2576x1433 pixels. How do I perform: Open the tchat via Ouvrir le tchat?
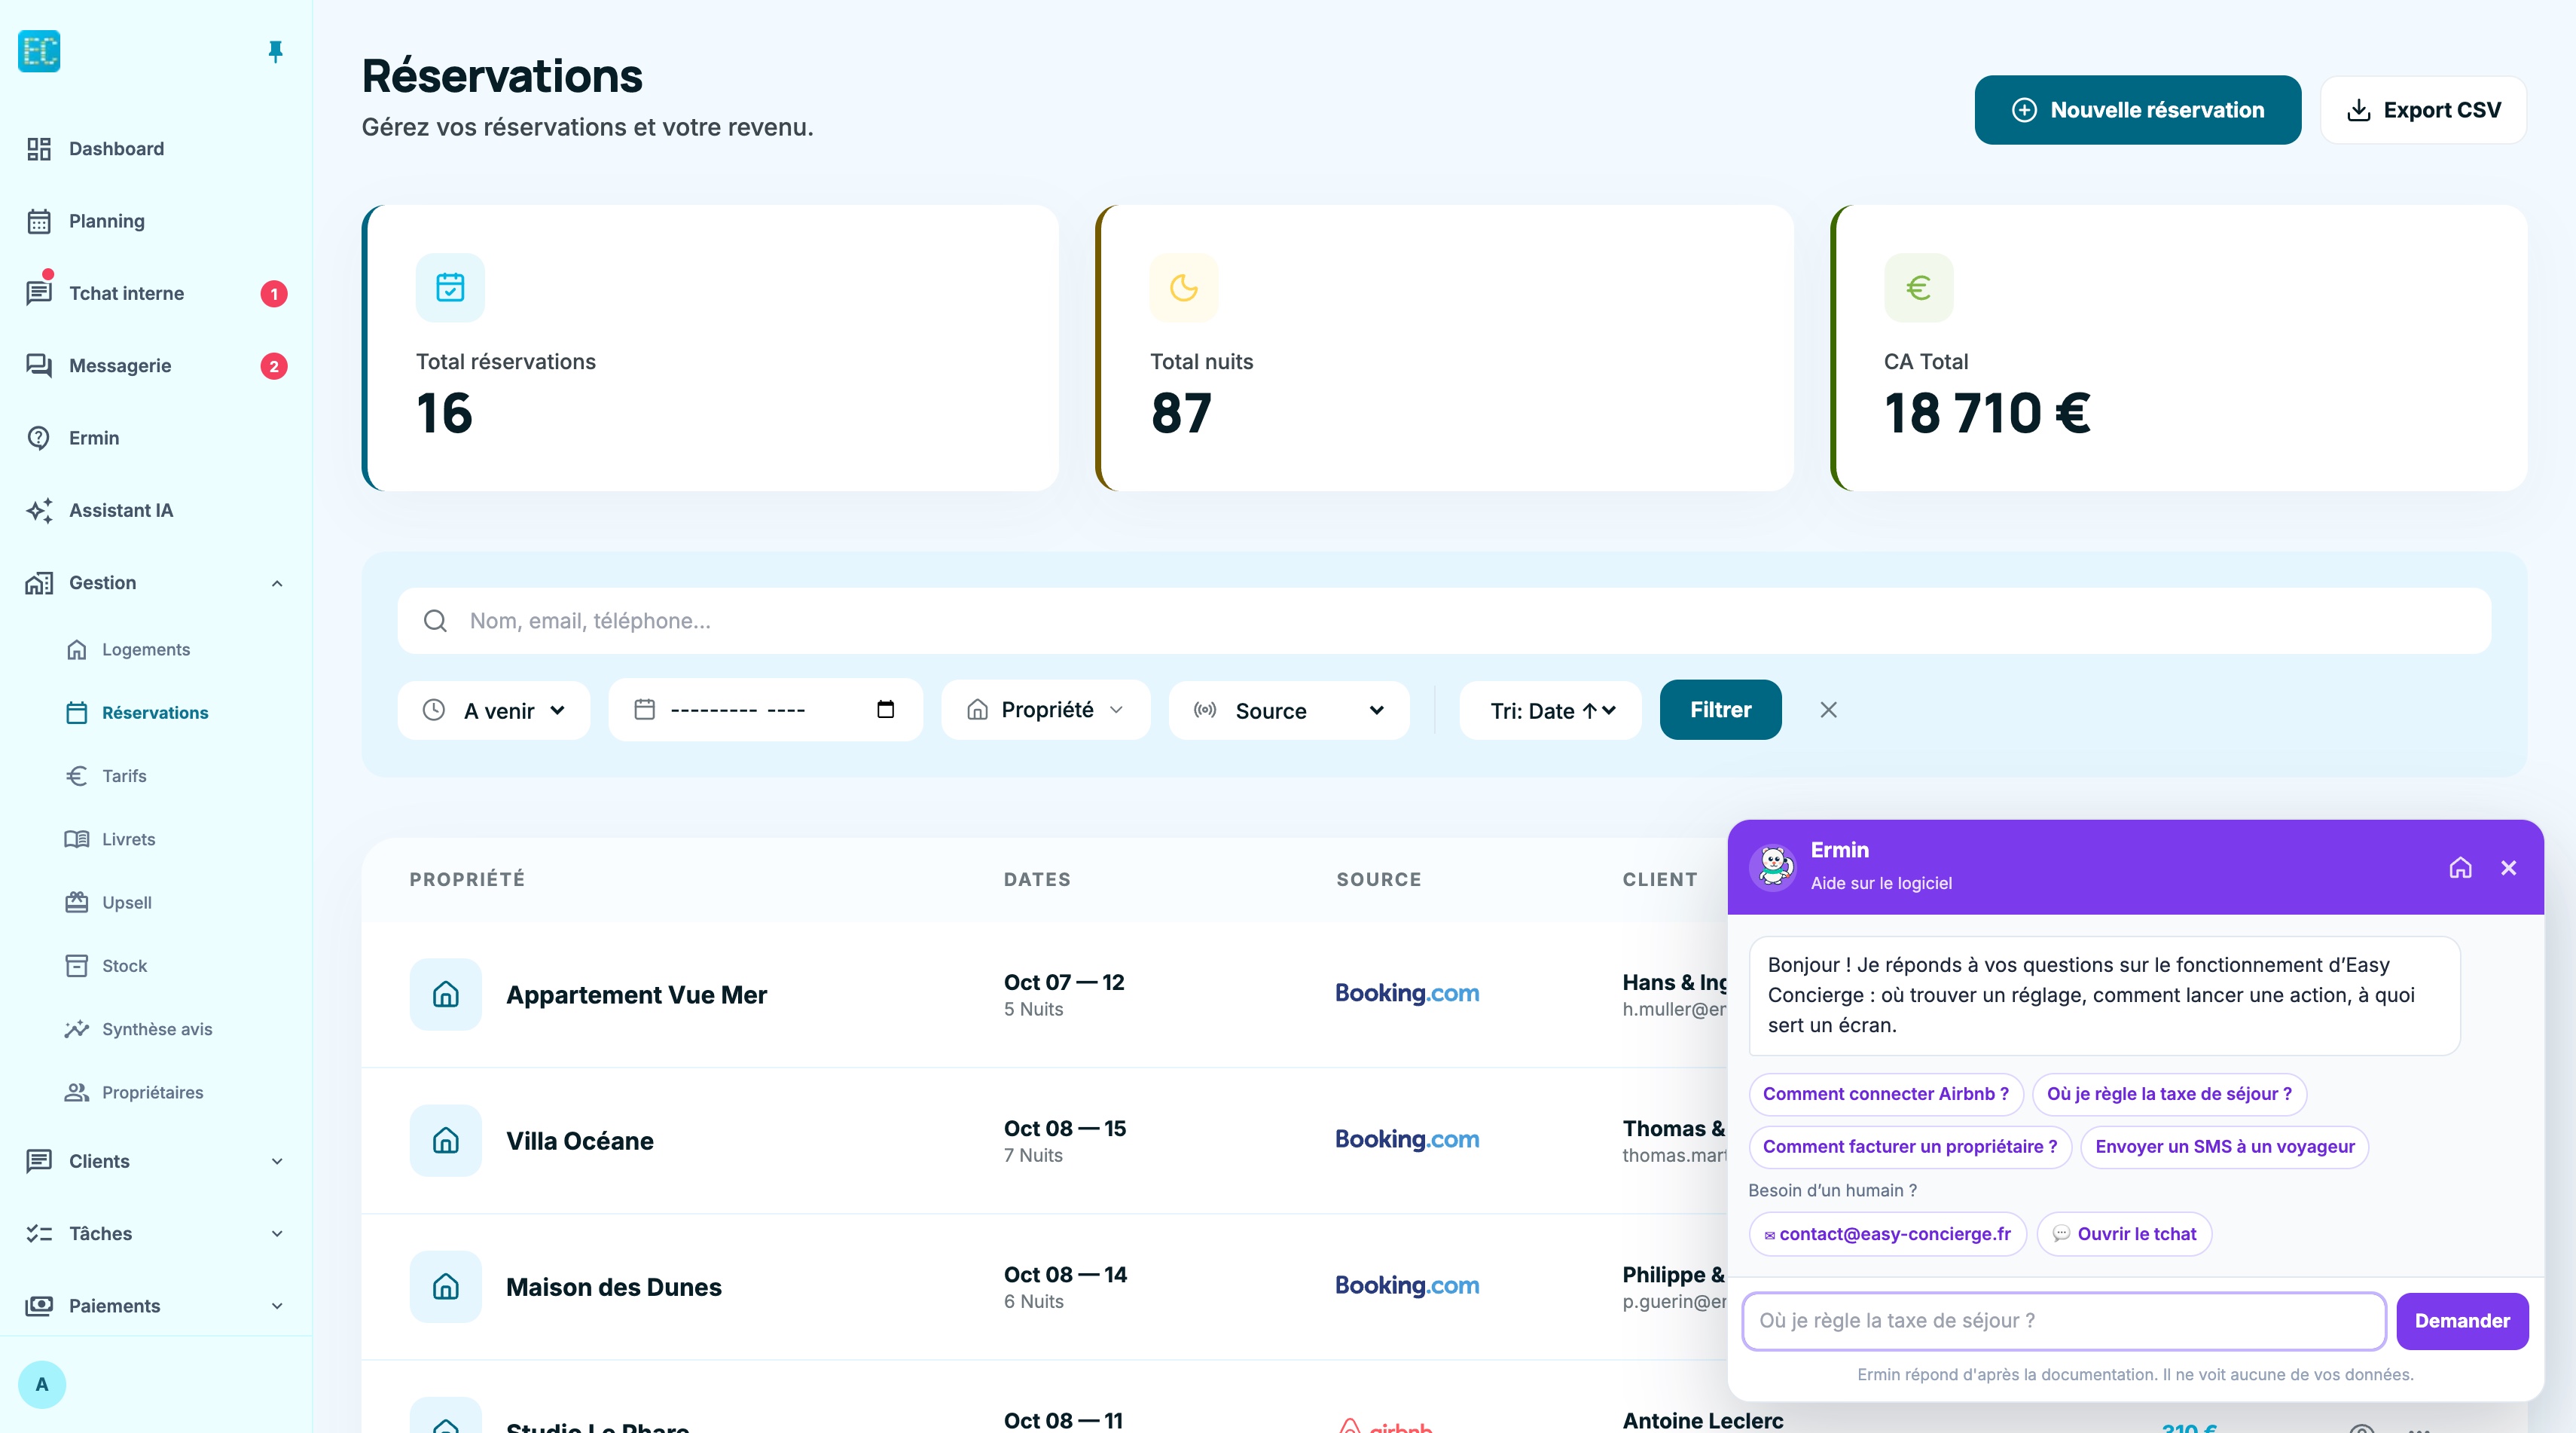pos(2125,1234)
